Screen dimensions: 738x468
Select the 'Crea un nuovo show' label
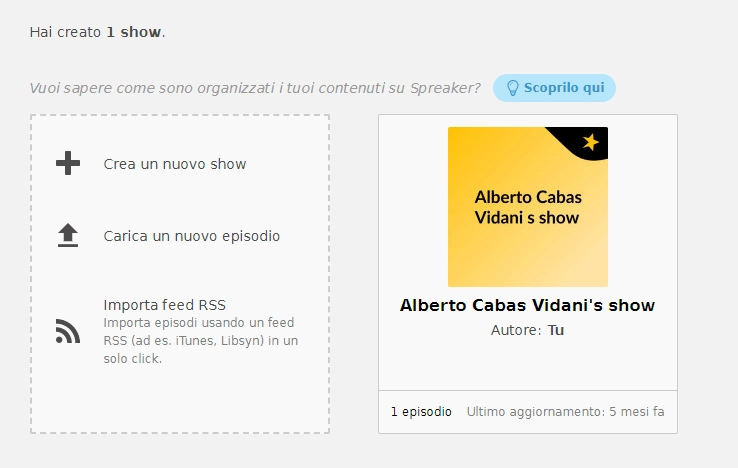175,164
